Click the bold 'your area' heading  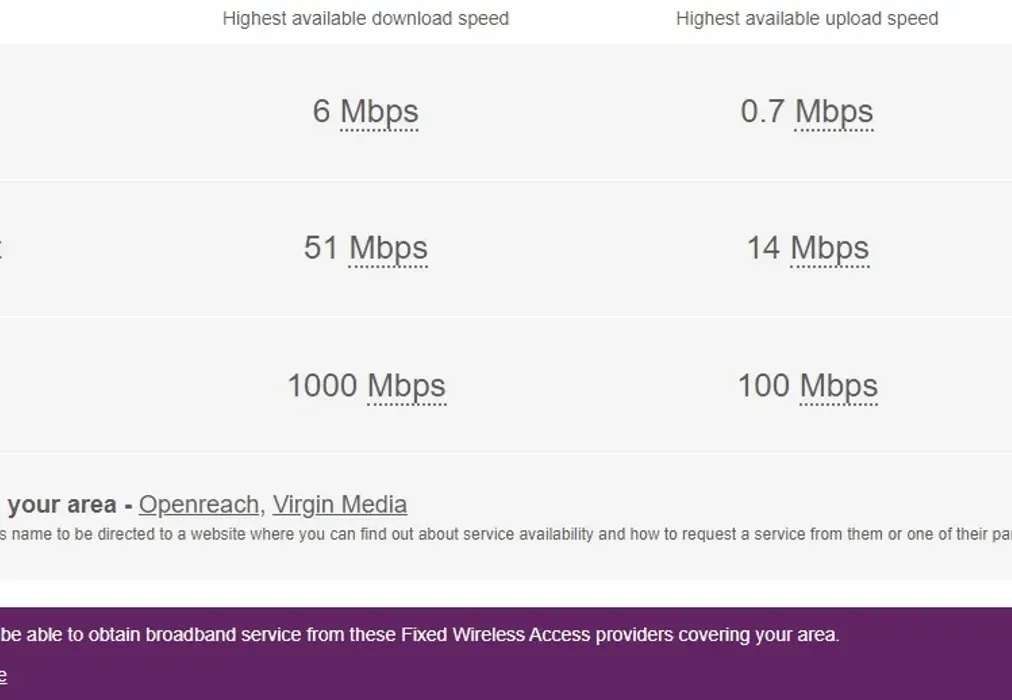61,504
